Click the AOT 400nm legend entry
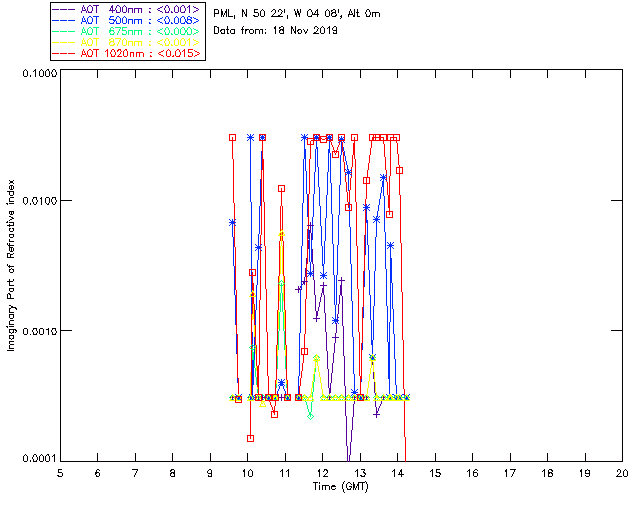Screen dimensions: 640x512 pos(127,9)
